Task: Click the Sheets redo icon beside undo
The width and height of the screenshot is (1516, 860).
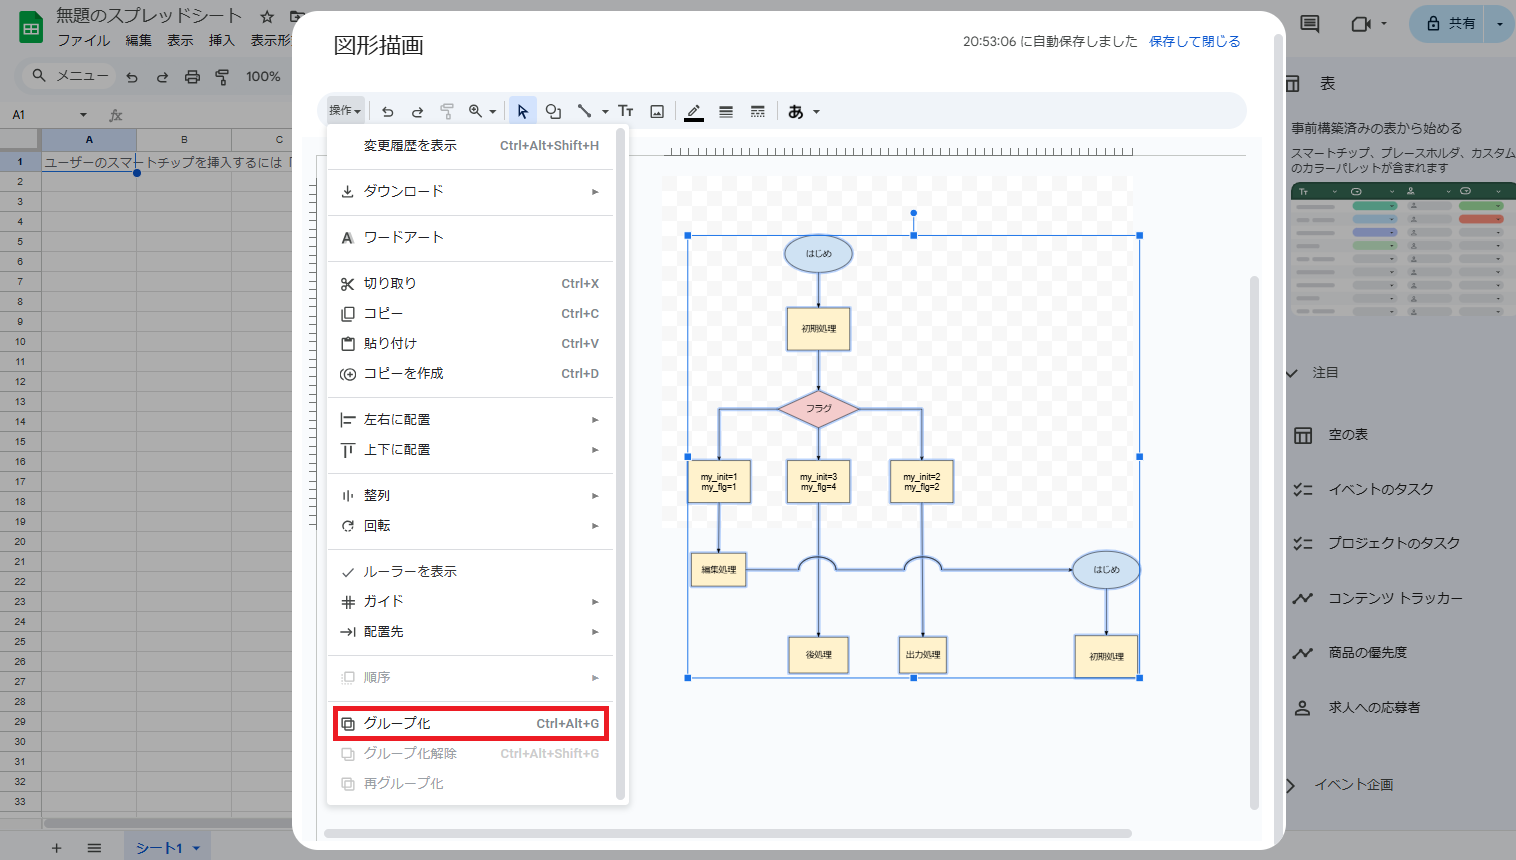Action: [x=162, y=77]
